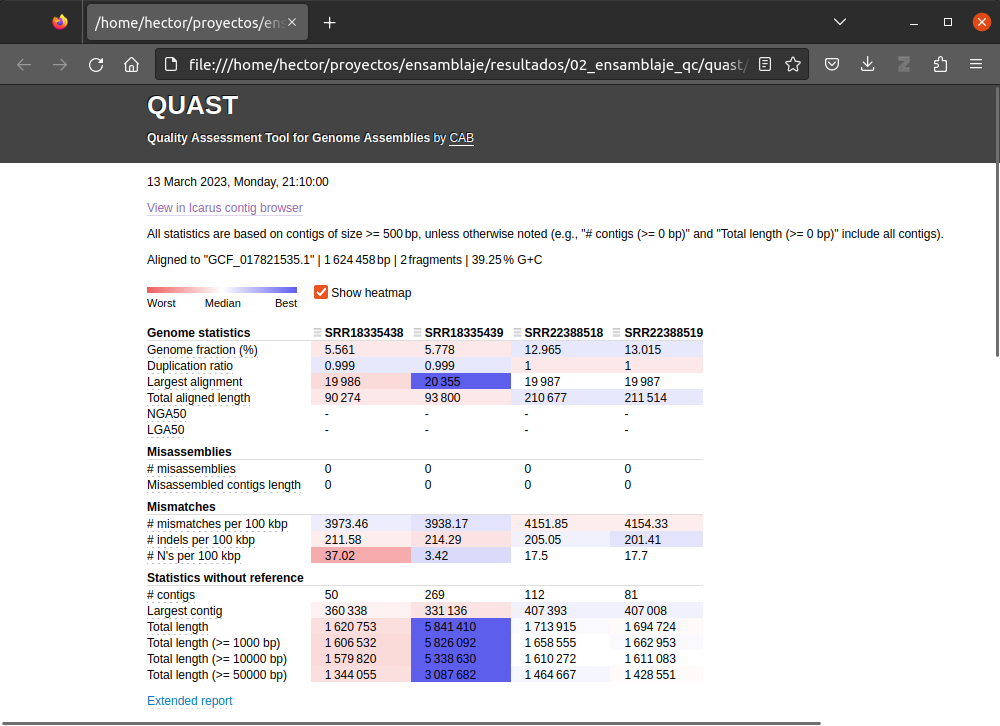Select the /home/hector/proyectos browser tab
This screenshot has height=726, width=1000.
(x=197, y=22)
